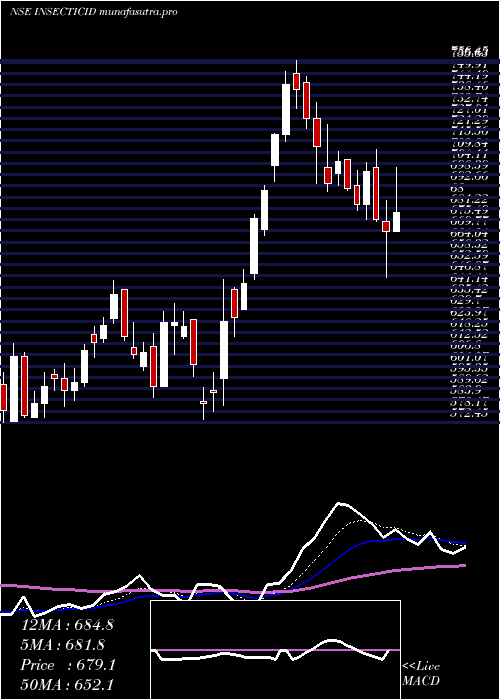Viewport: 500px width, 700px height.
Task: Click the 612.52 price axis label
Action: pyautogui.click(x=470, y=335)
